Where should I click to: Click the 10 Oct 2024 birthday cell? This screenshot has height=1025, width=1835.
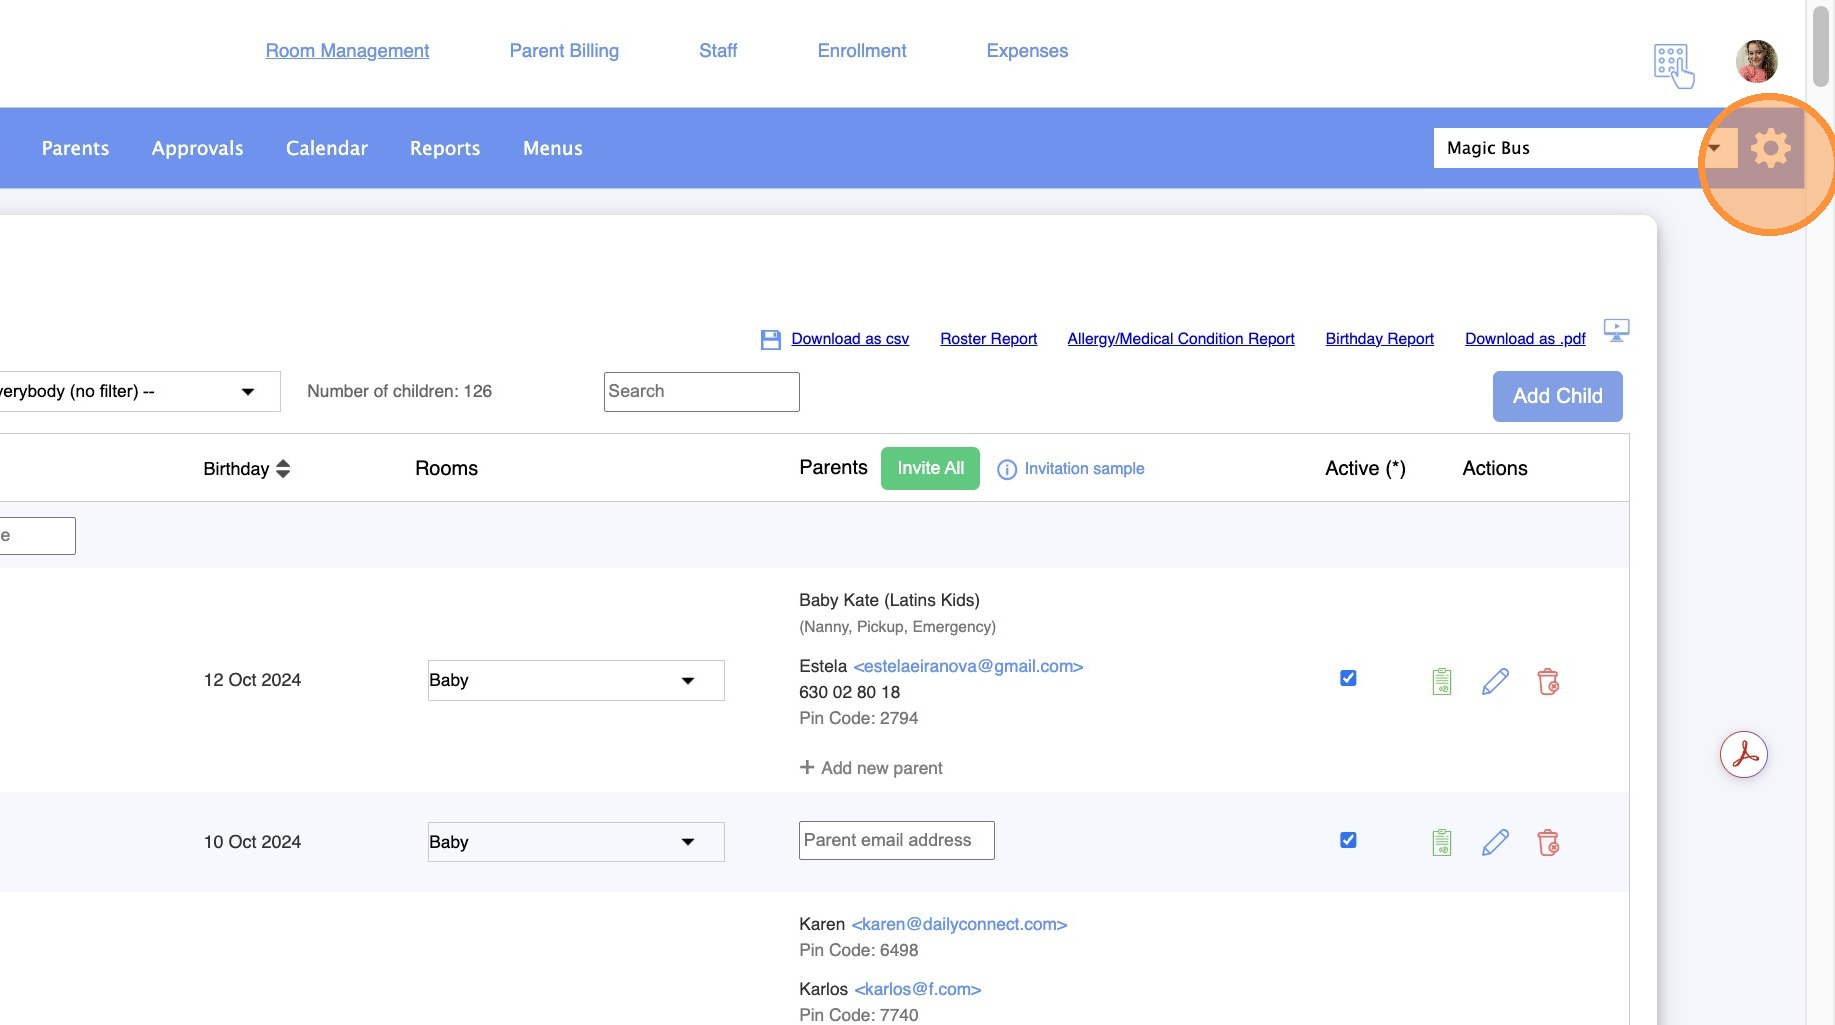click(252, 842)
